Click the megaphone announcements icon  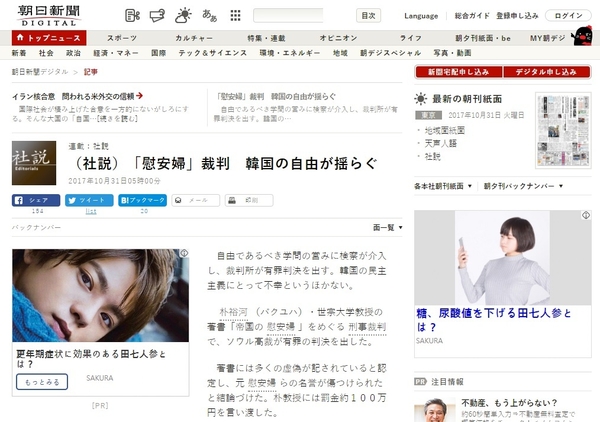[x=157, y=16]
